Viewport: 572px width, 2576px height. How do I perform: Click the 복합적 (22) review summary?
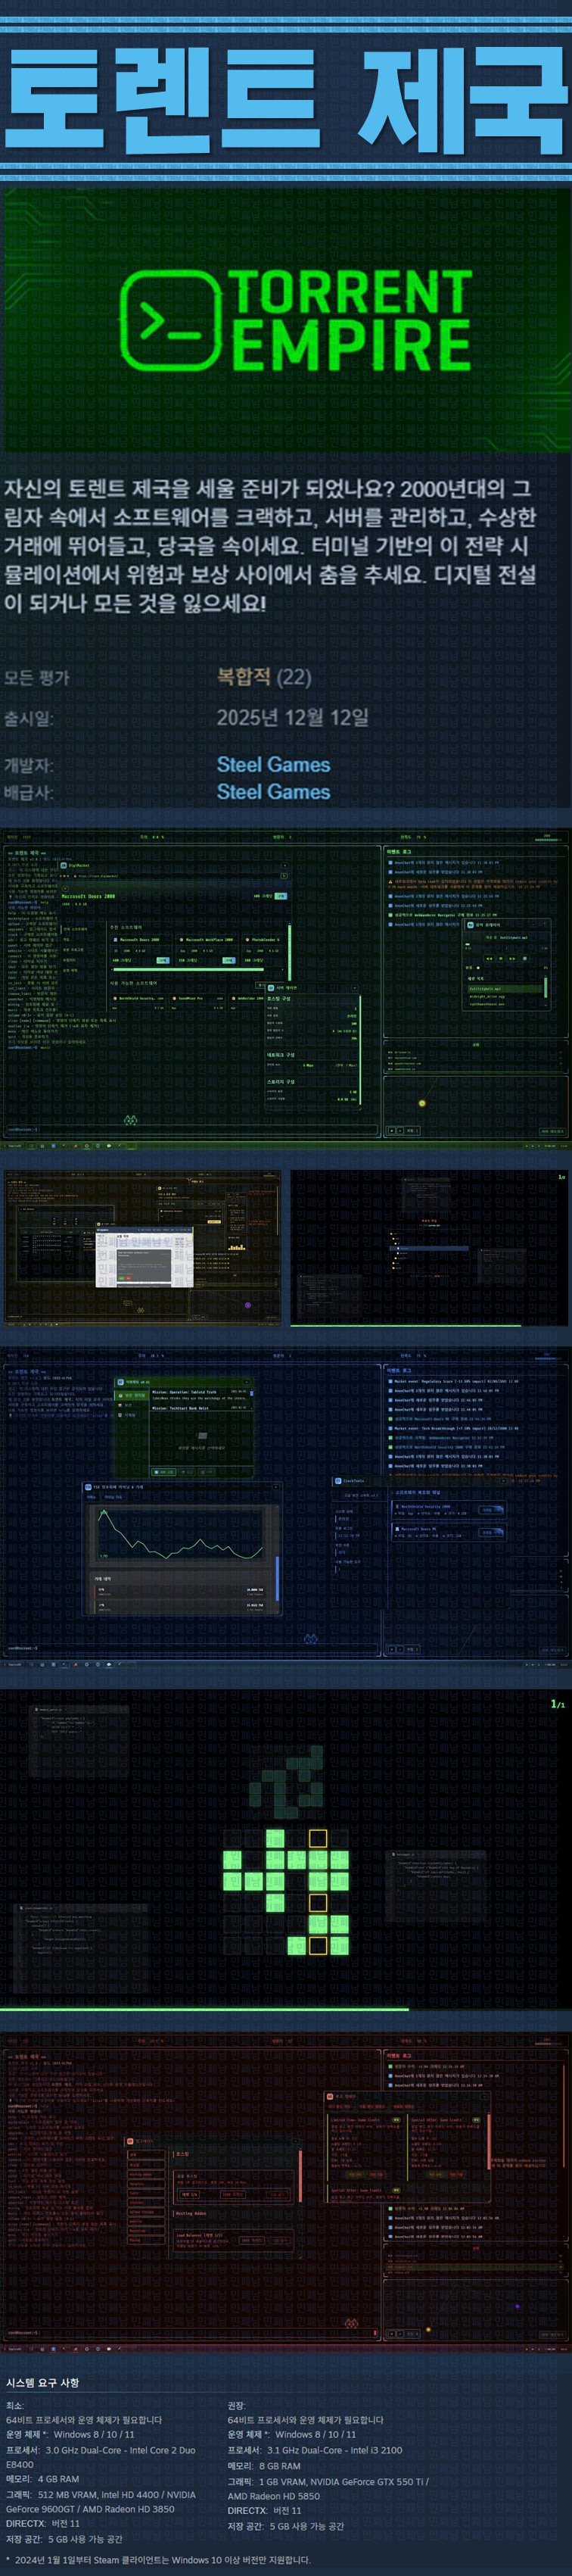click(264, 677)
